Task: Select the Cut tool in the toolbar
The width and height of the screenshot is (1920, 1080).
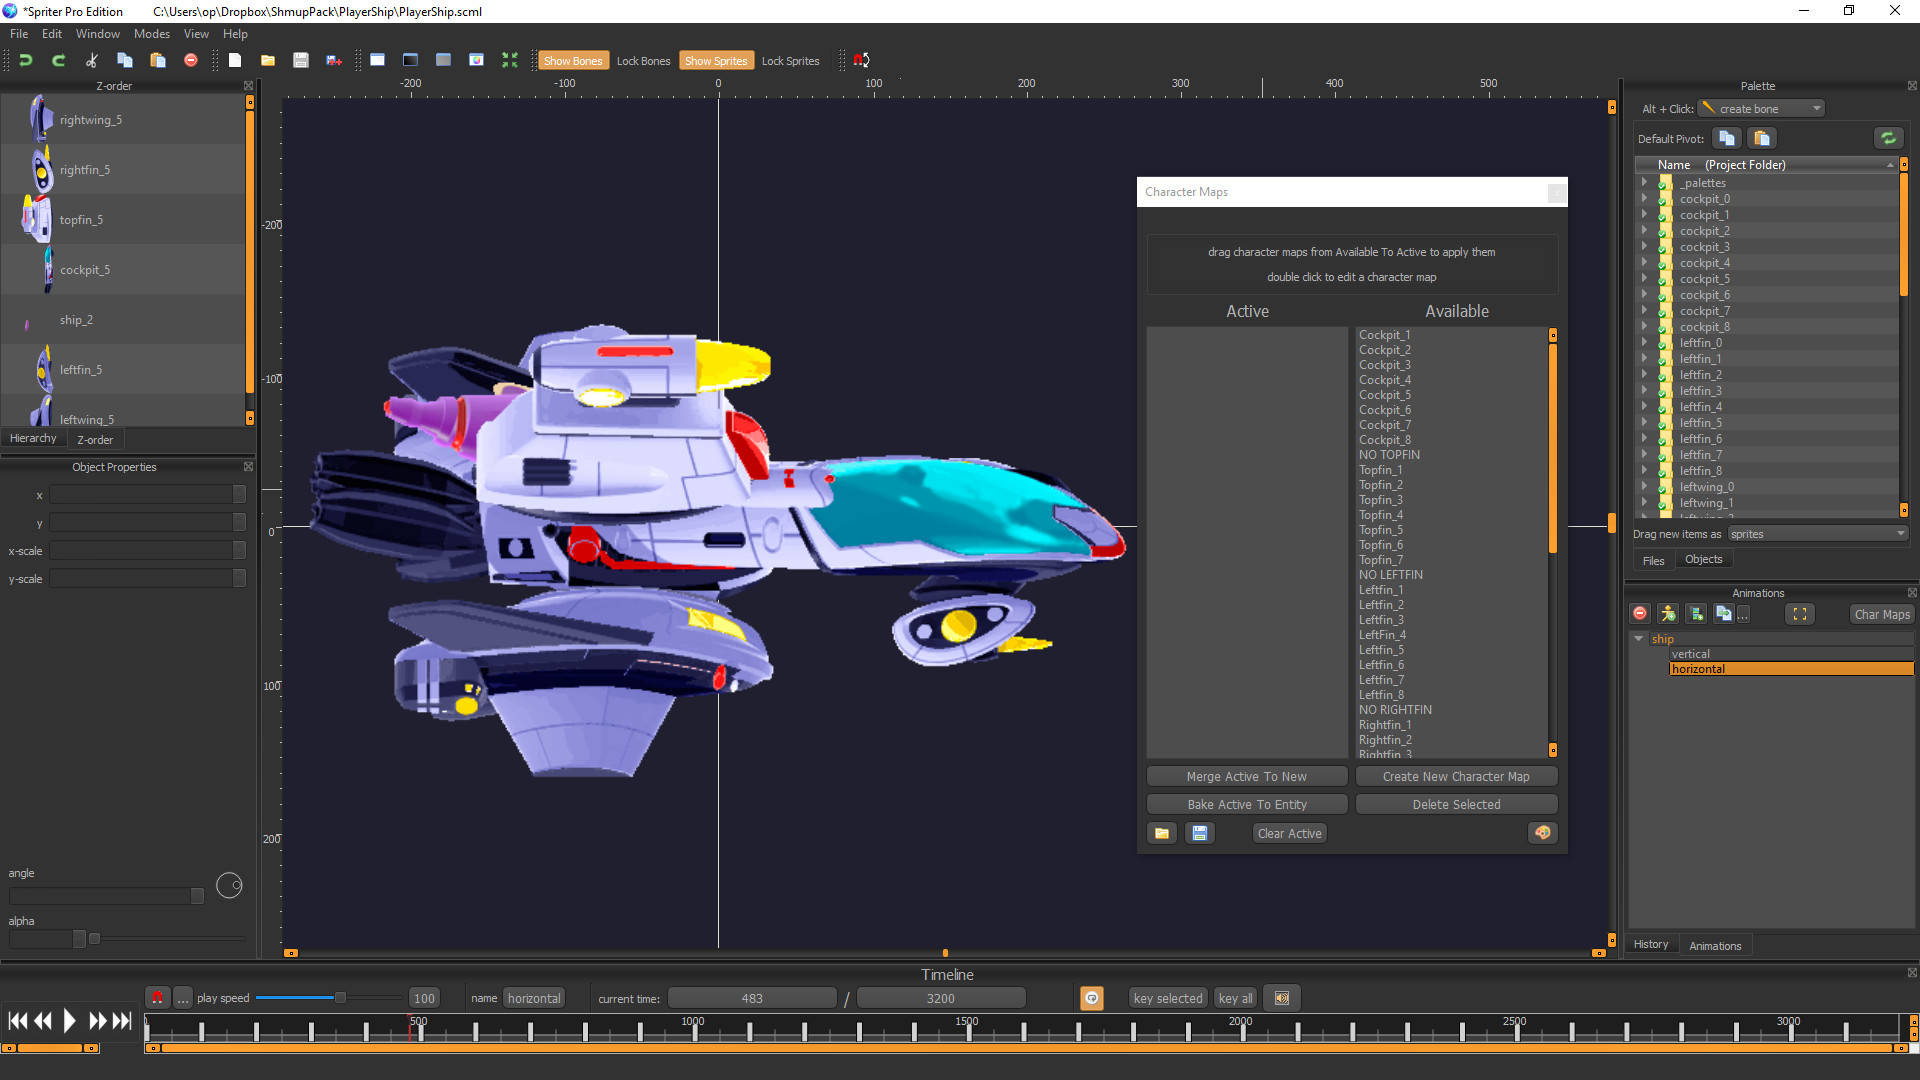Action: 91,60
